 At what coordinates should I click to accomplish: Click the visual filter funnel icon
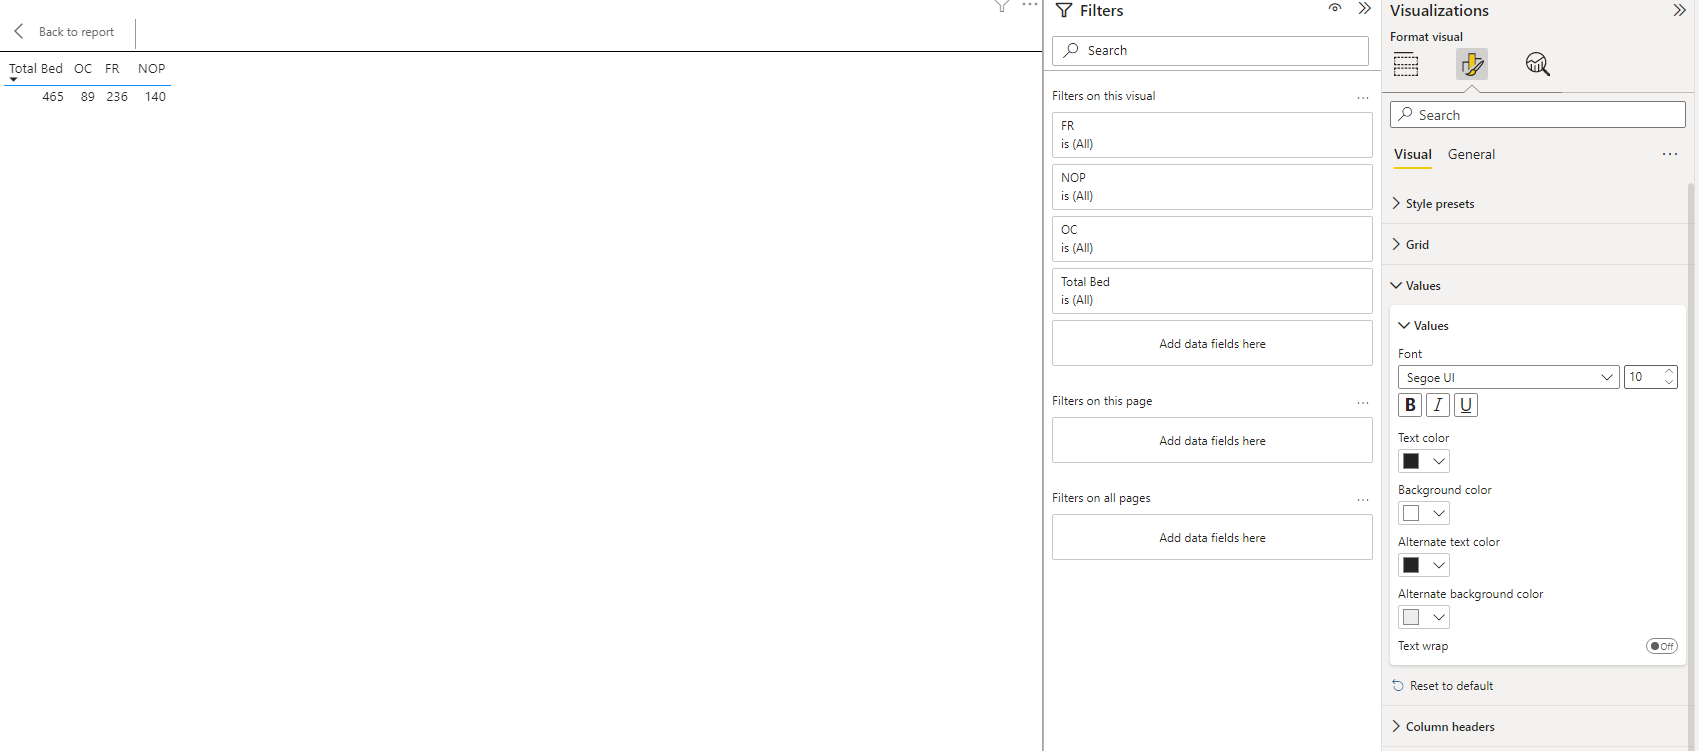tap(1002, 6)
